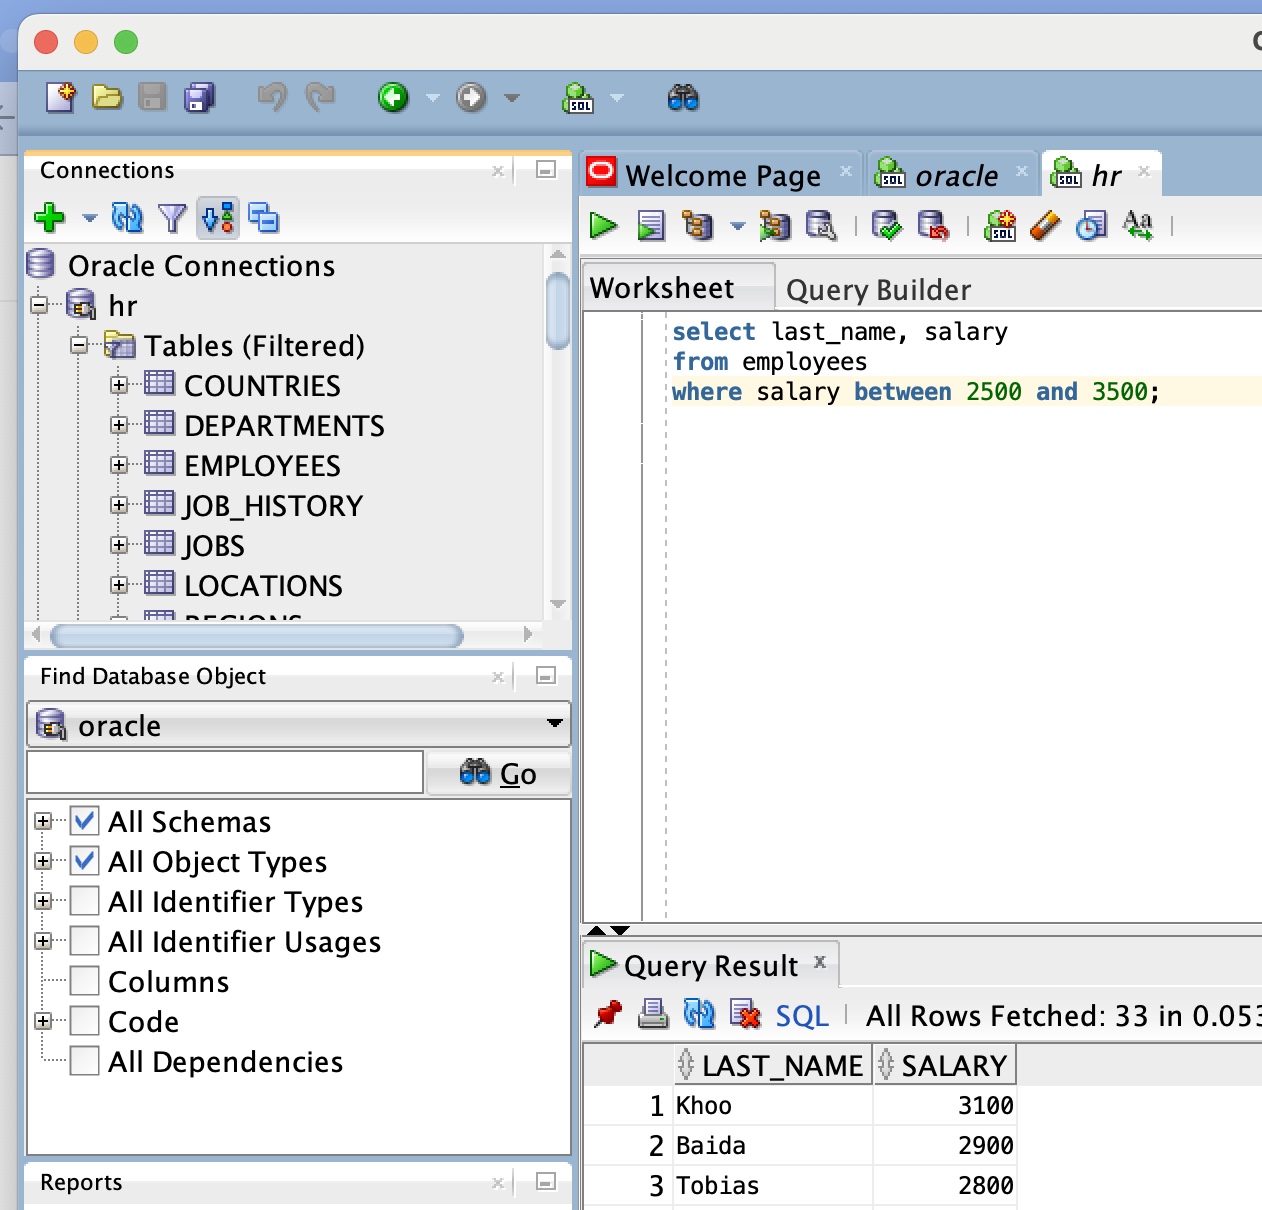This screenshot has width=1262, height=1210.
Task: Expand the EMPLOYEES table node
Action: (x=119, y=465)
